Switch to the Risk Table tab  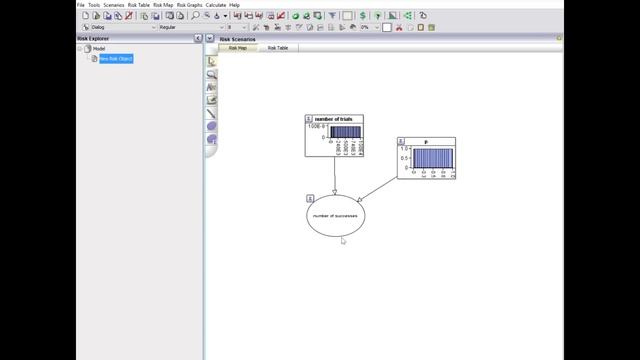(278, 48)
